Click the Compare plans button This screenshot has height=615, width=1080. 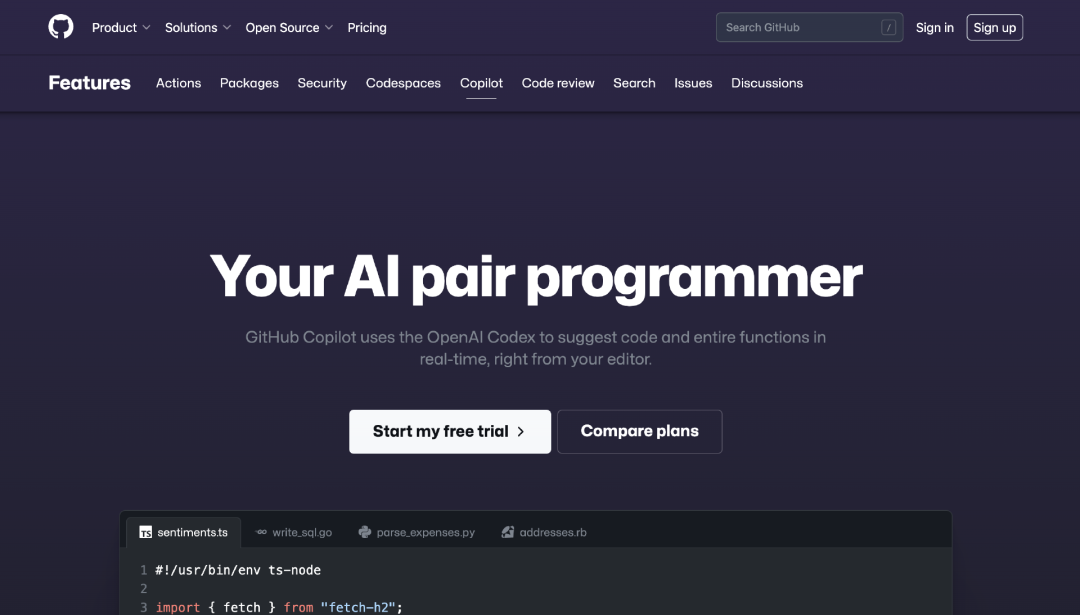(640, 432)
